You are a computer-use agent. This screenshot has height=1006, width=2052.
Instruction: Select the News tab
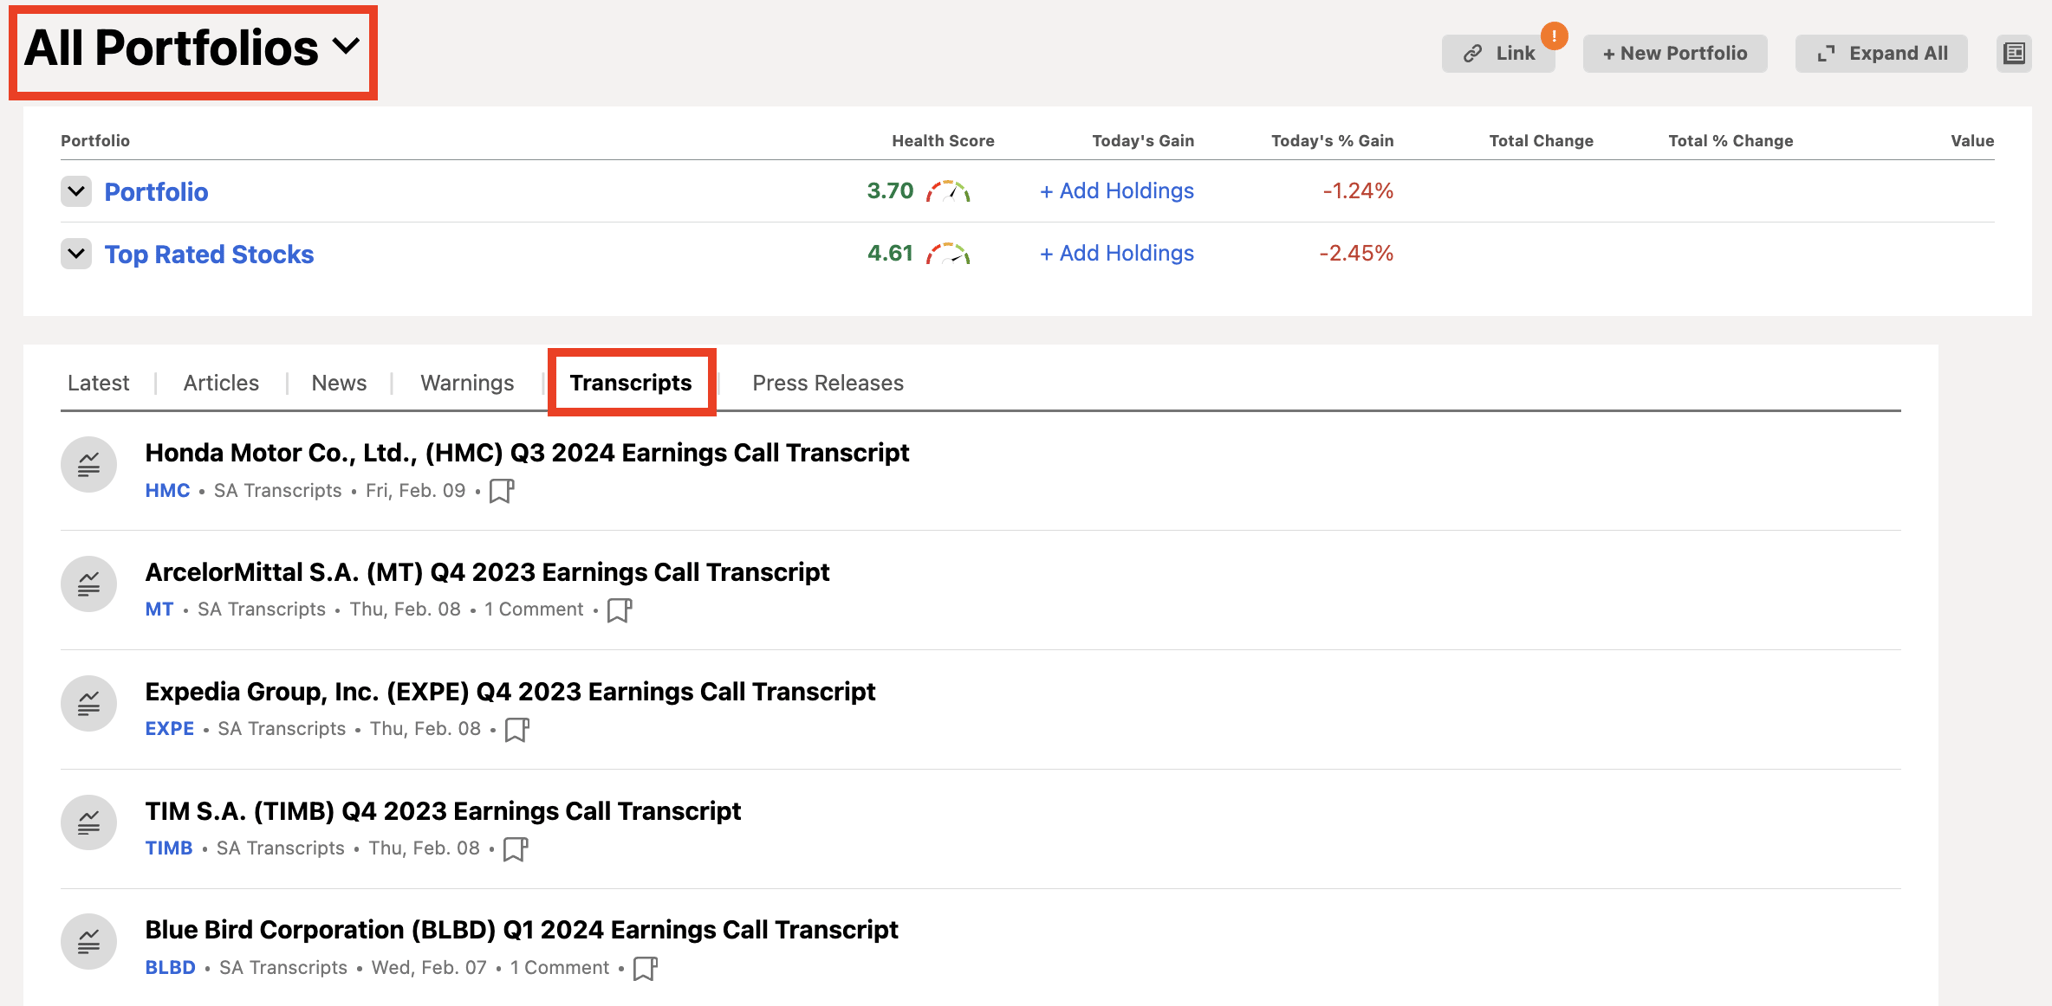click(338, 382)
